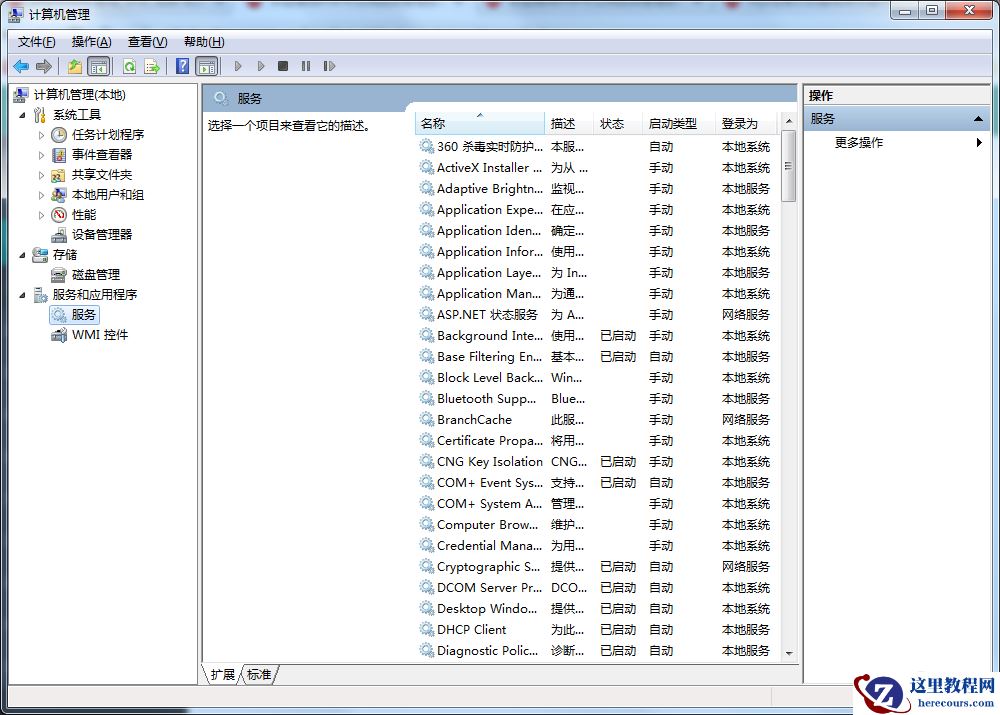This screenshot has height=715, width=1000.
Task: Click the Up one level folder icon
Action: [75, 66]
